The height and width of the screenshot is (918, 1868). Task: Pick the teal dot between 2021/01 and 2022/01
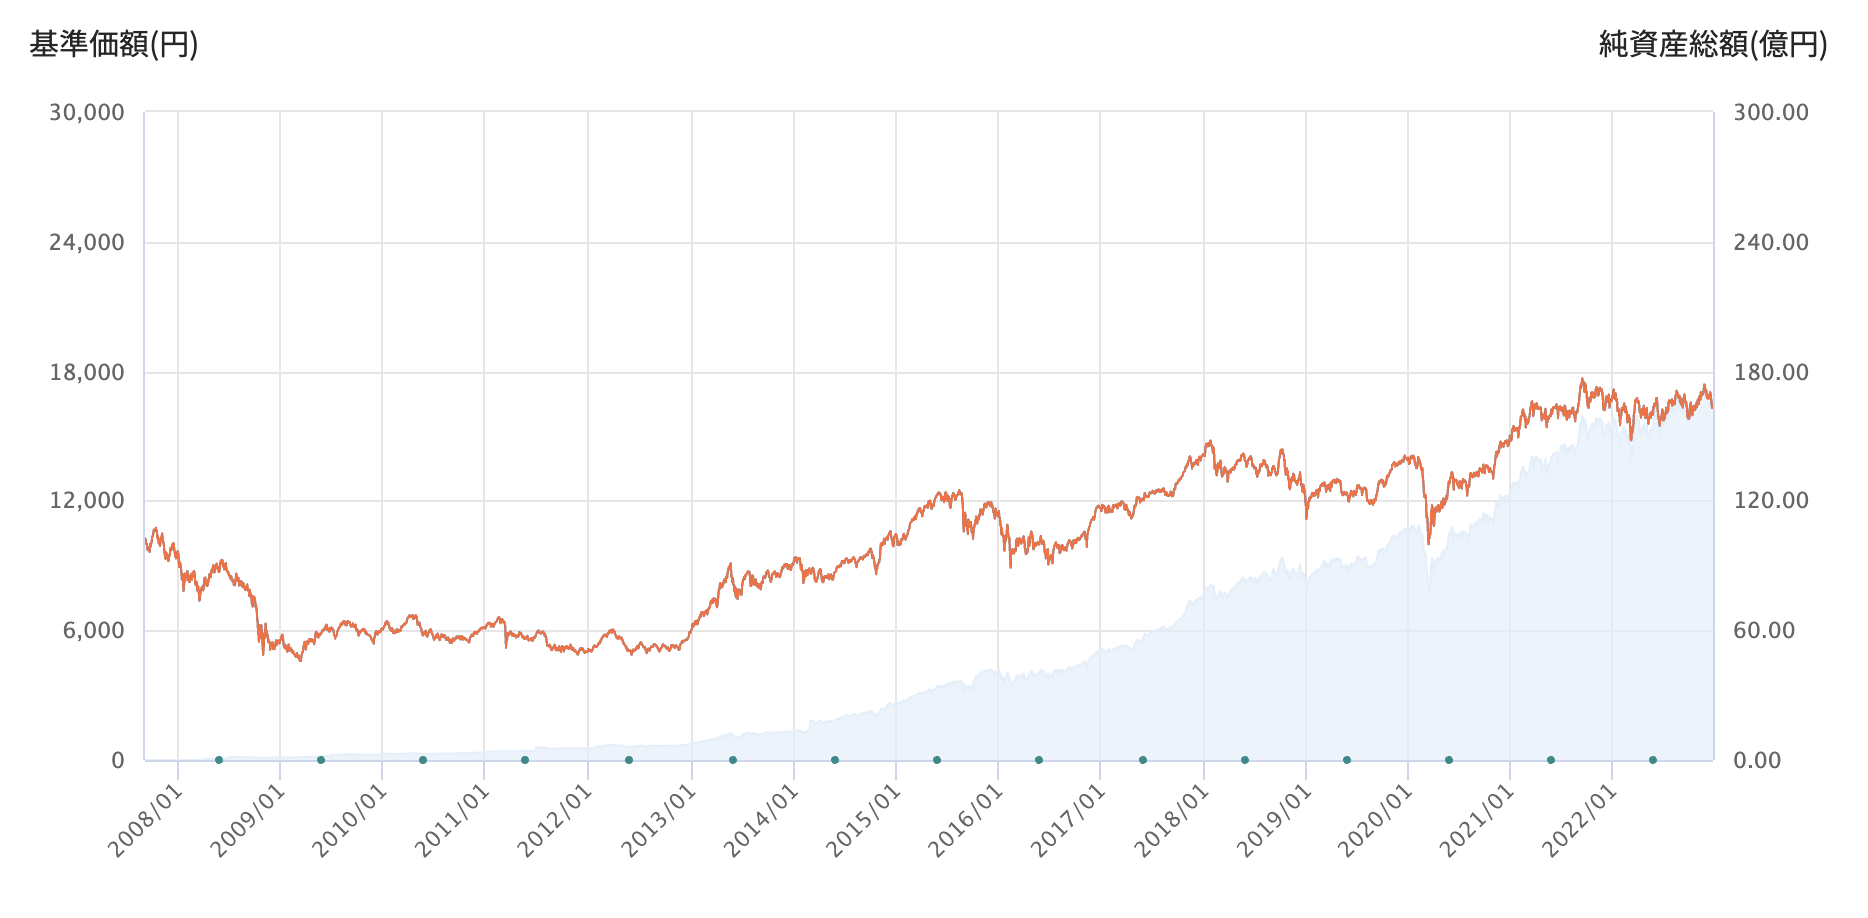(1551, 760)
